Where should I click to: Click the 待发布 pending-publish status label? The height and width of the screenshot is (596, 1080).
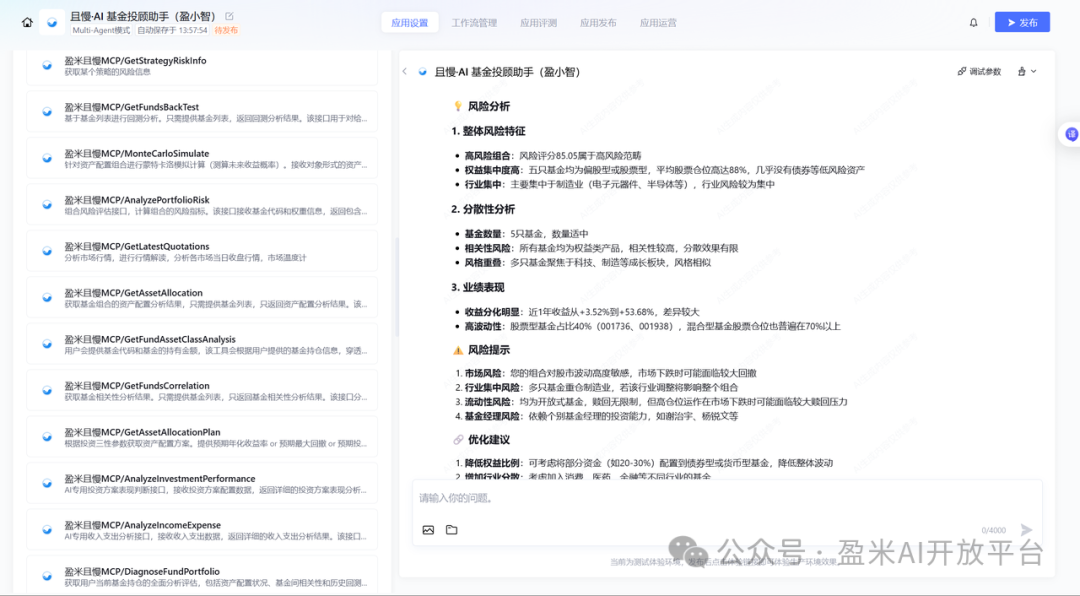point(226,30)
